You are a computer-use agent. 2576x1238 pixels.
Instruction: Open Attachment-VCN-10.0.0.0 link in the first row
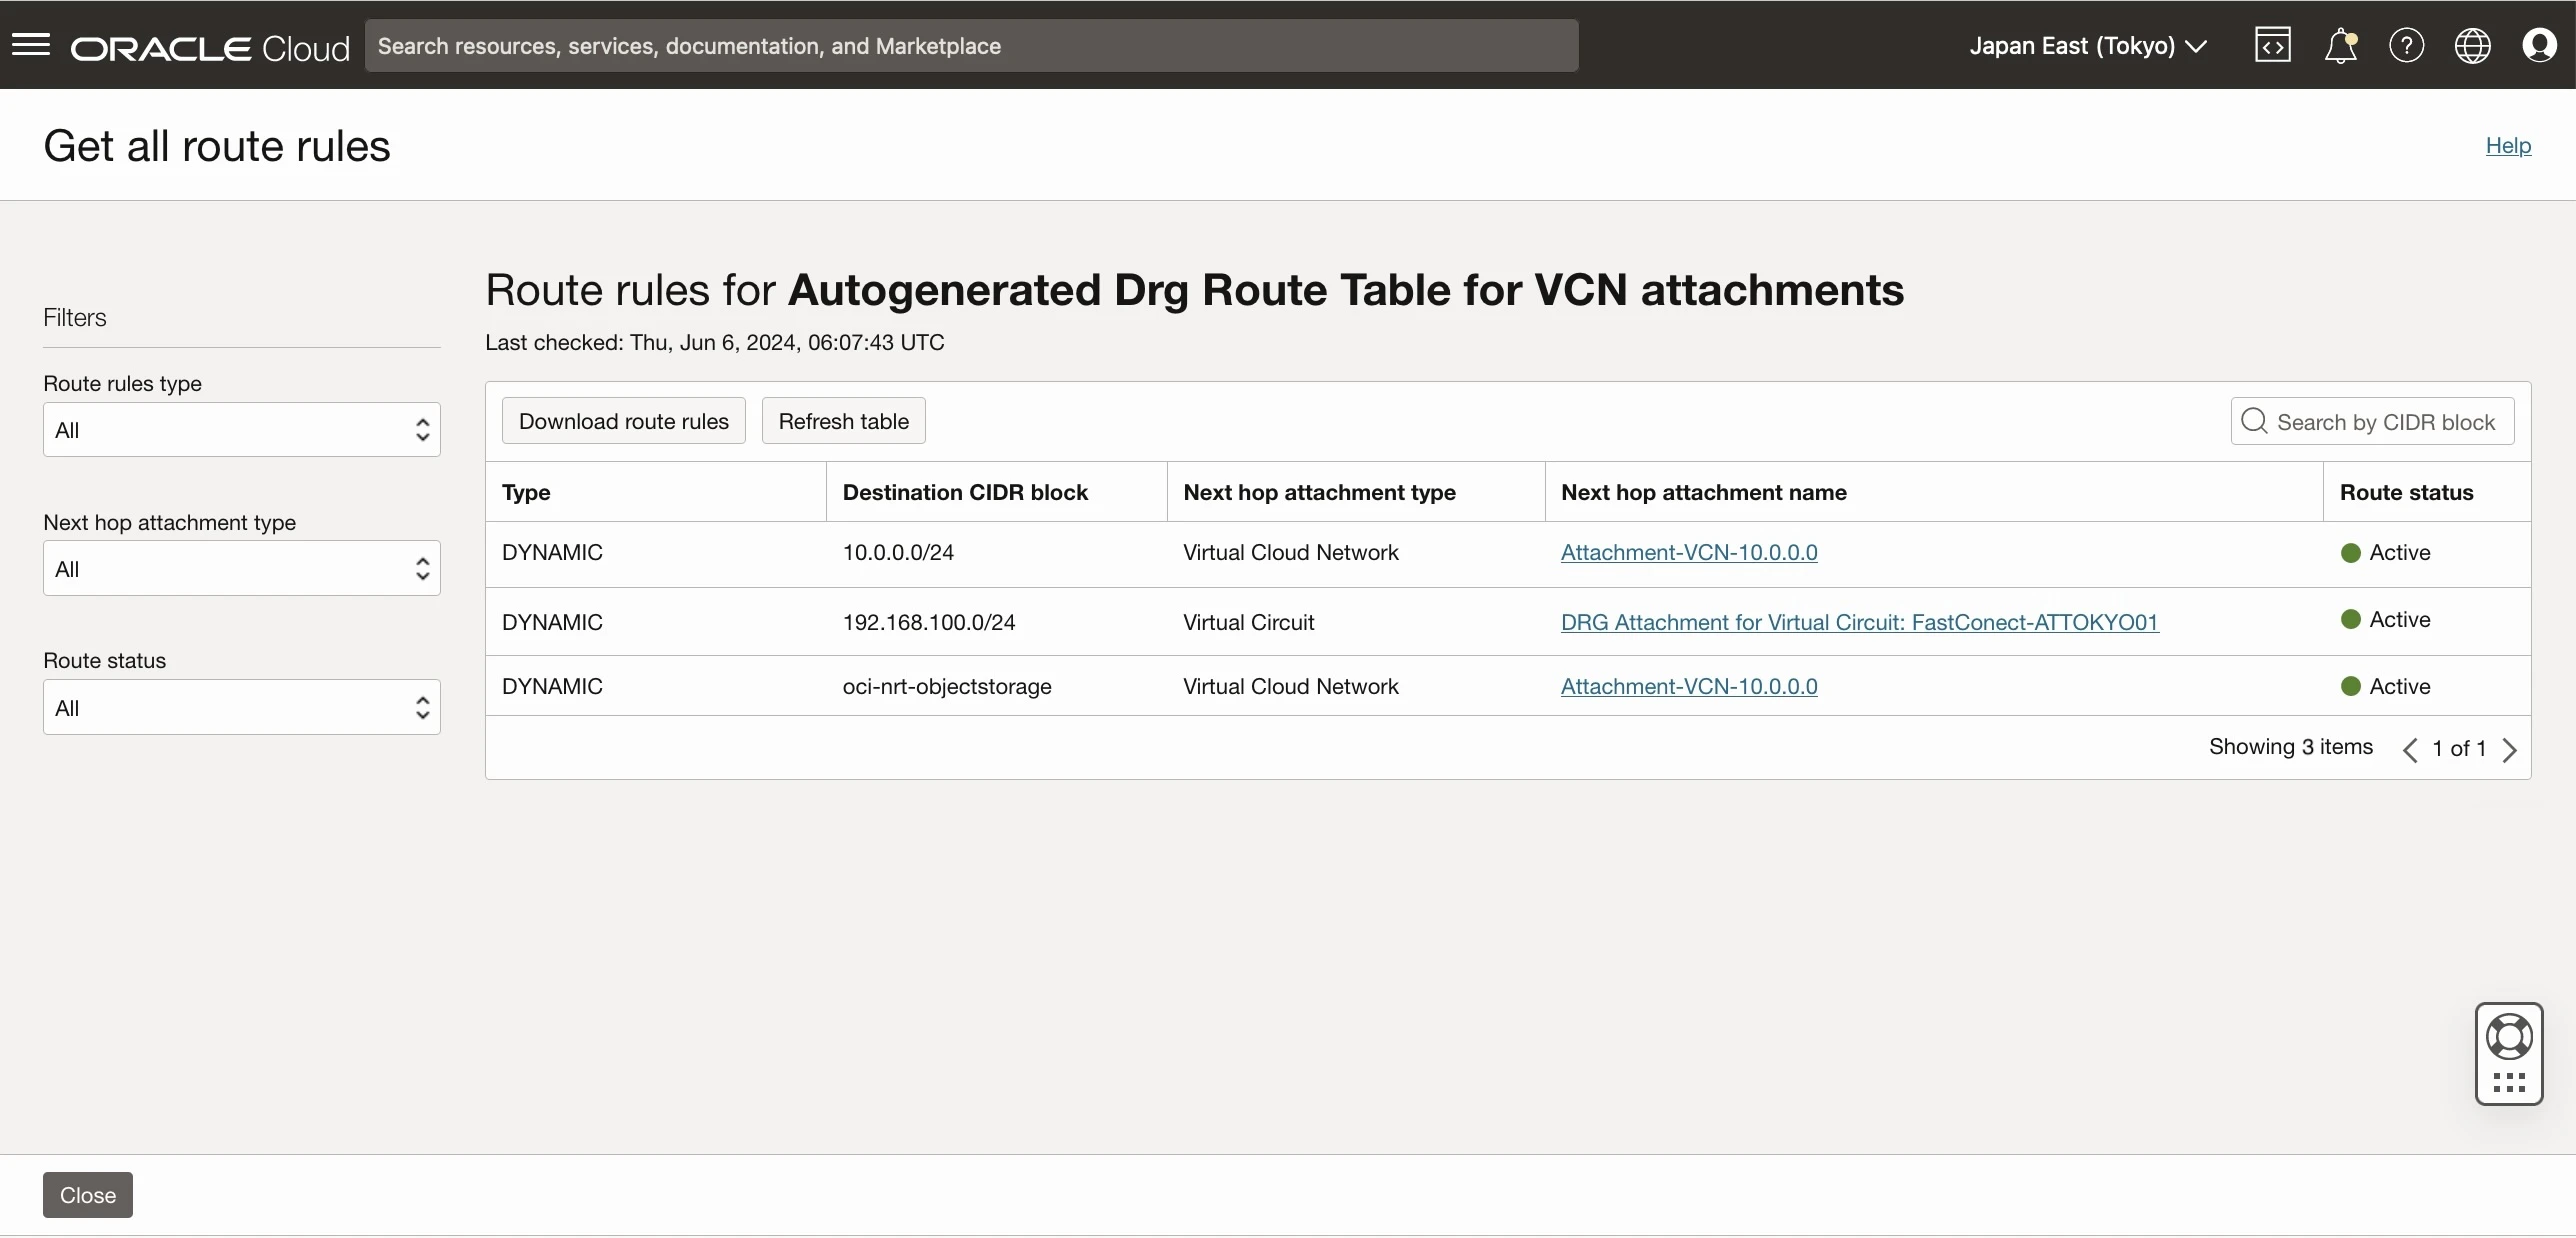click(1689, 552)
